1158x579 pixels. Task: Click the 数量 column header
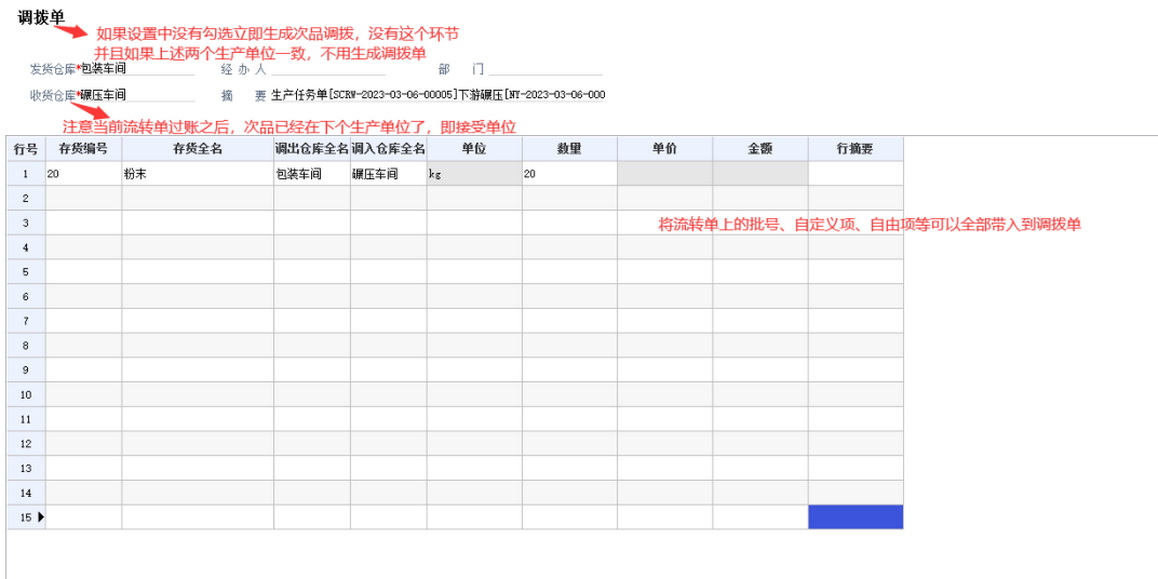tap(569, 149)
